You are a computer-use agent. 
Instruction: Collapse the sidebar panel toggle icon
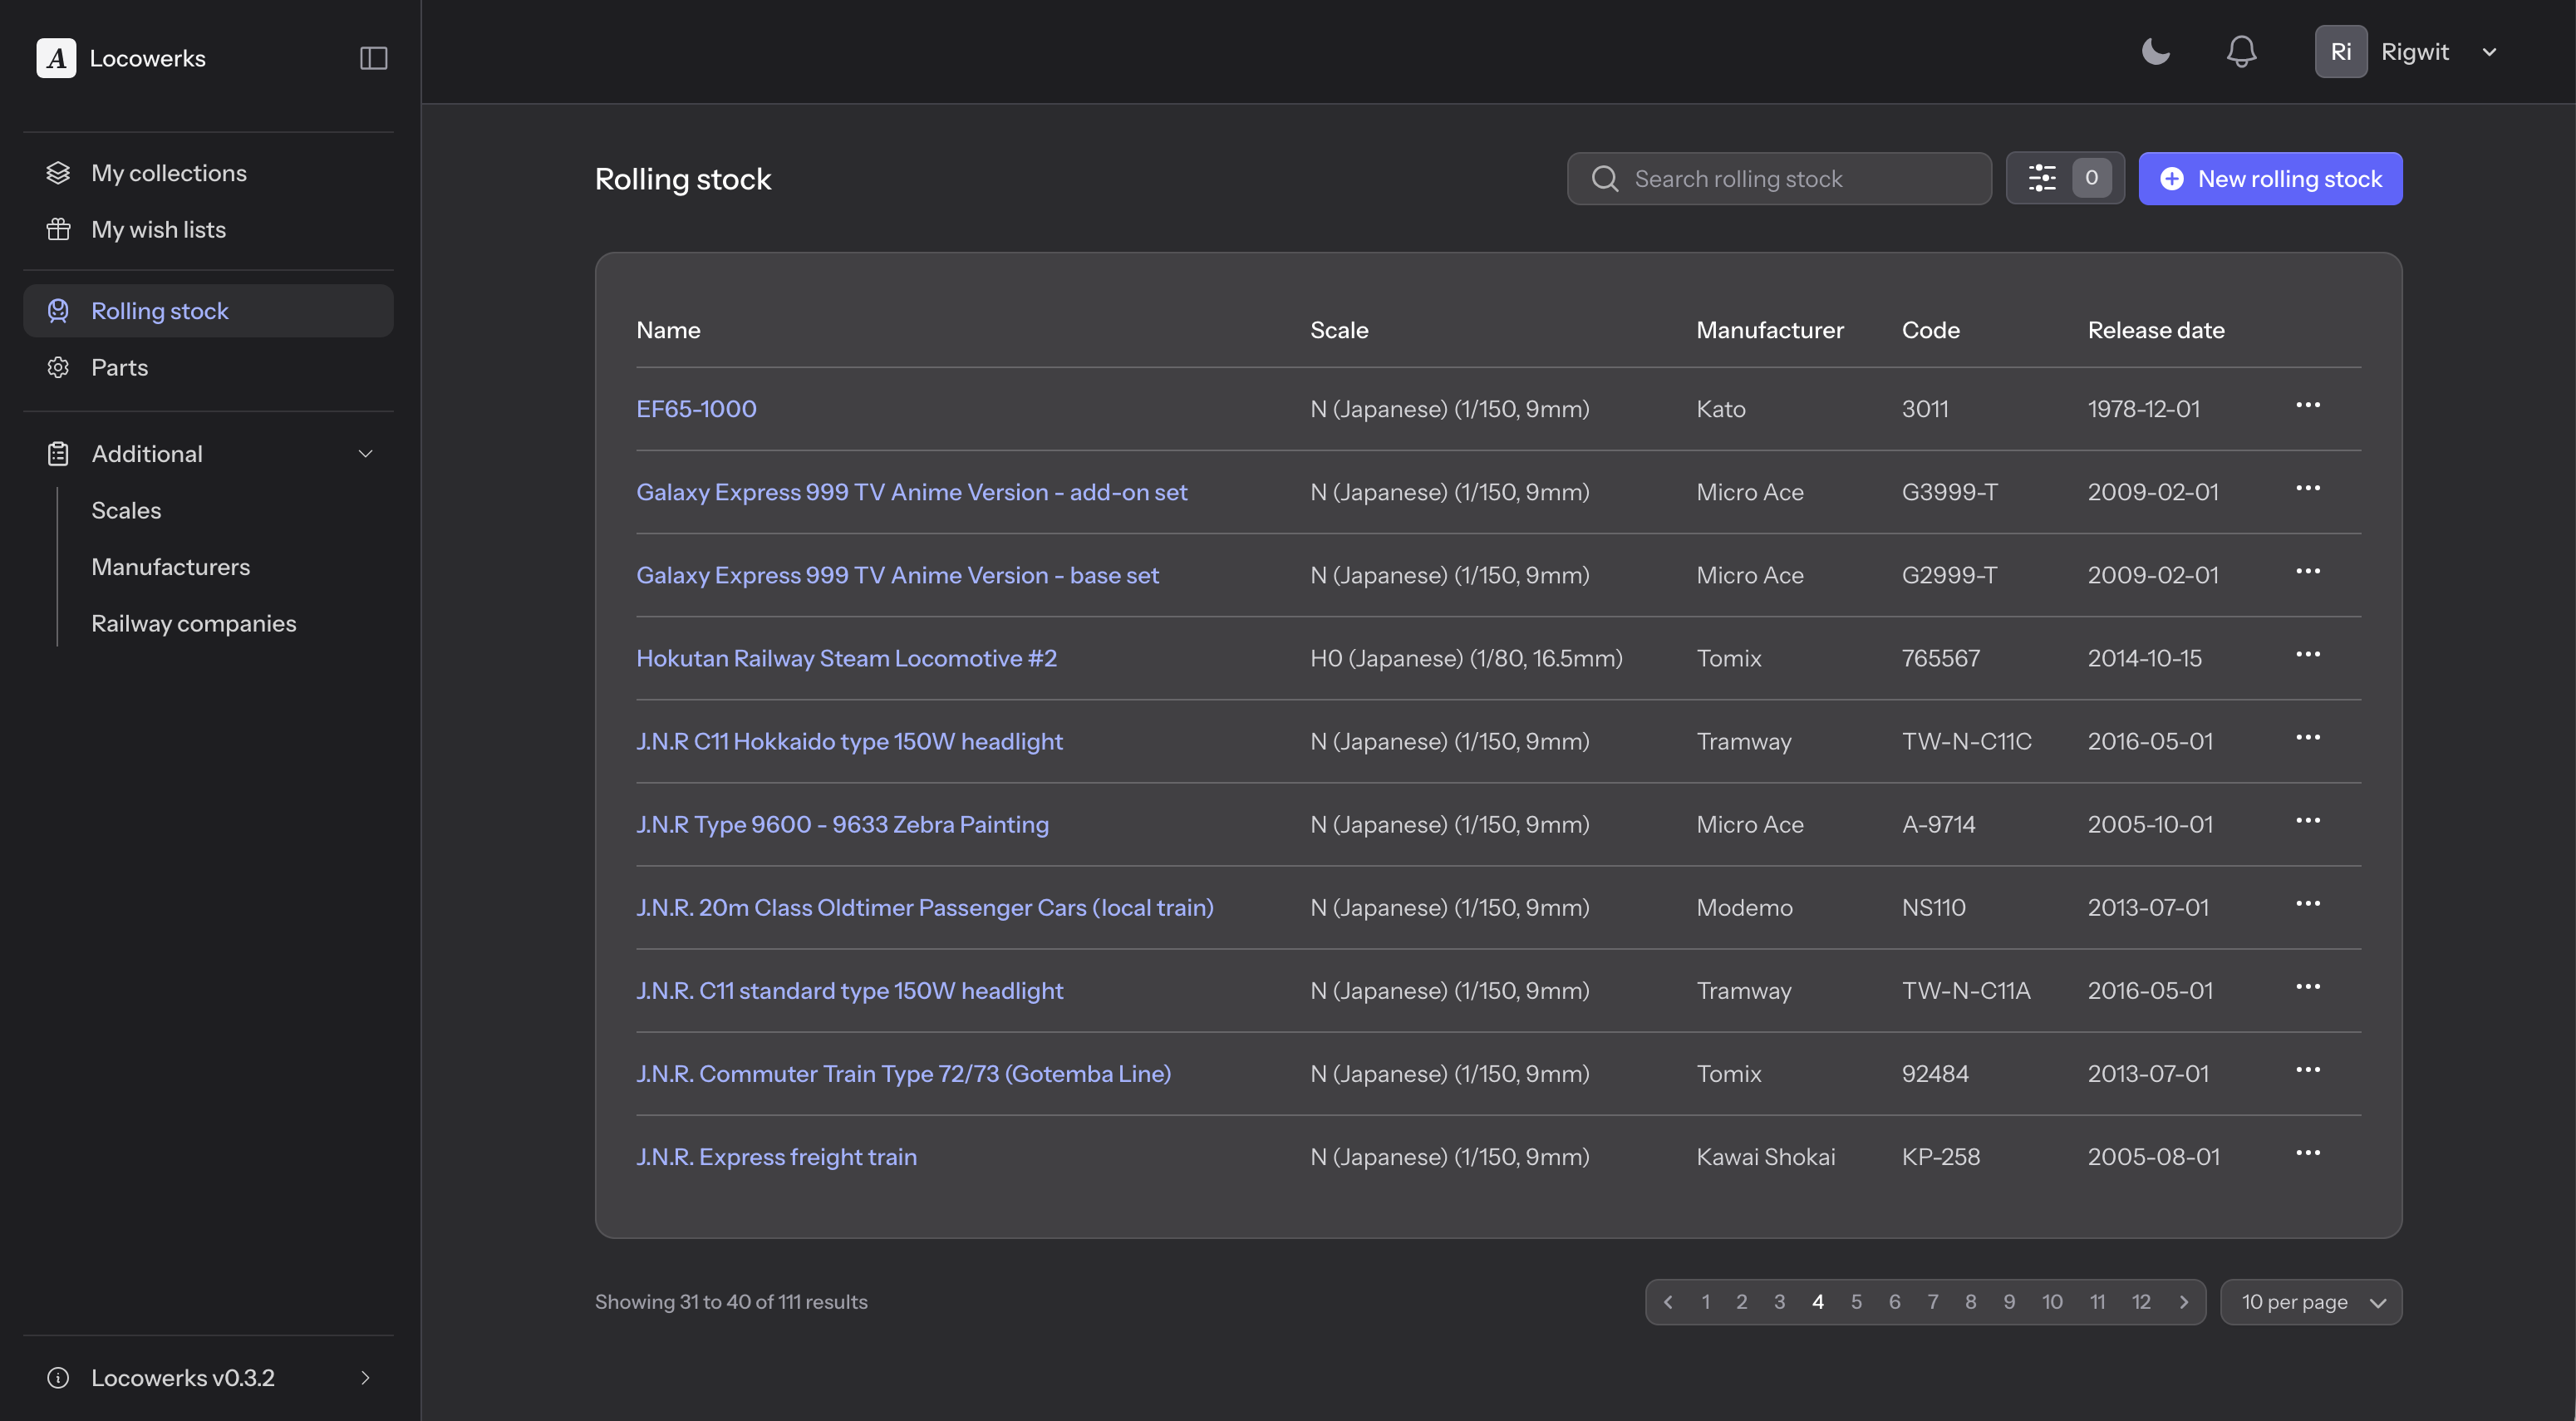373,58
